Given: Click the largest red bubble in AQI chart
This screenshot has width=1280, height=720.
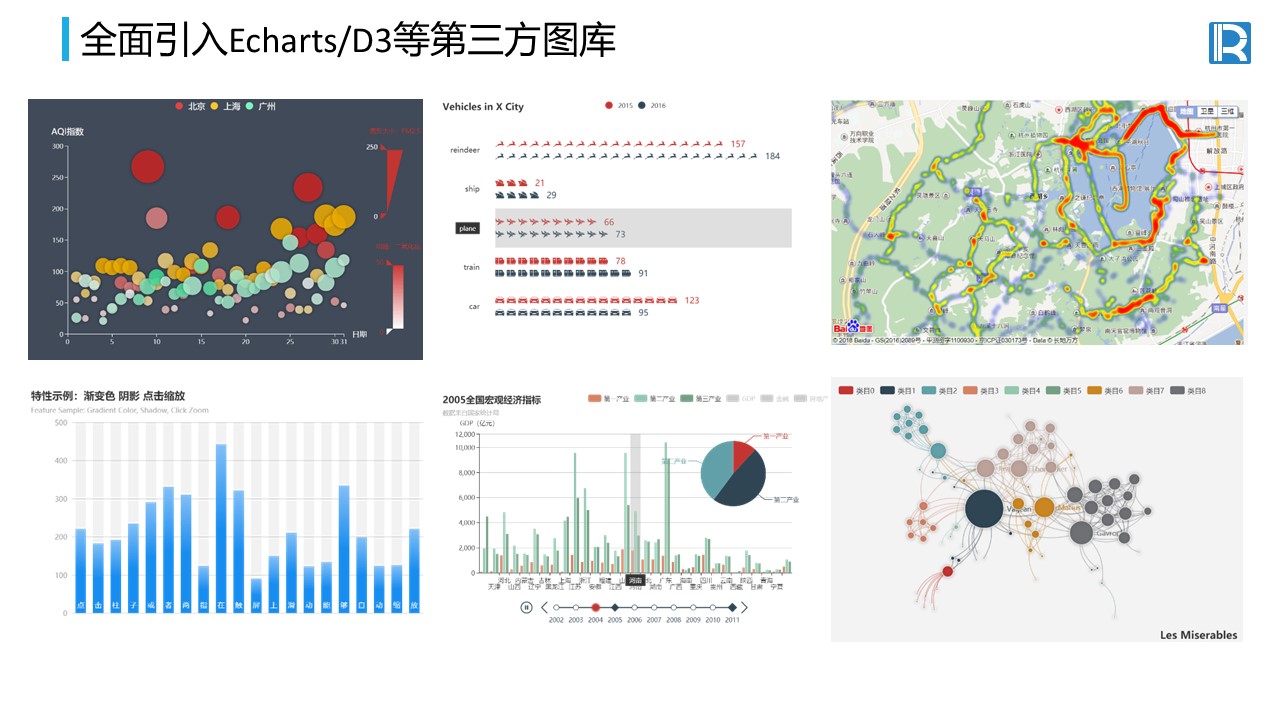Looking at the screenshot, I should 148,168.
